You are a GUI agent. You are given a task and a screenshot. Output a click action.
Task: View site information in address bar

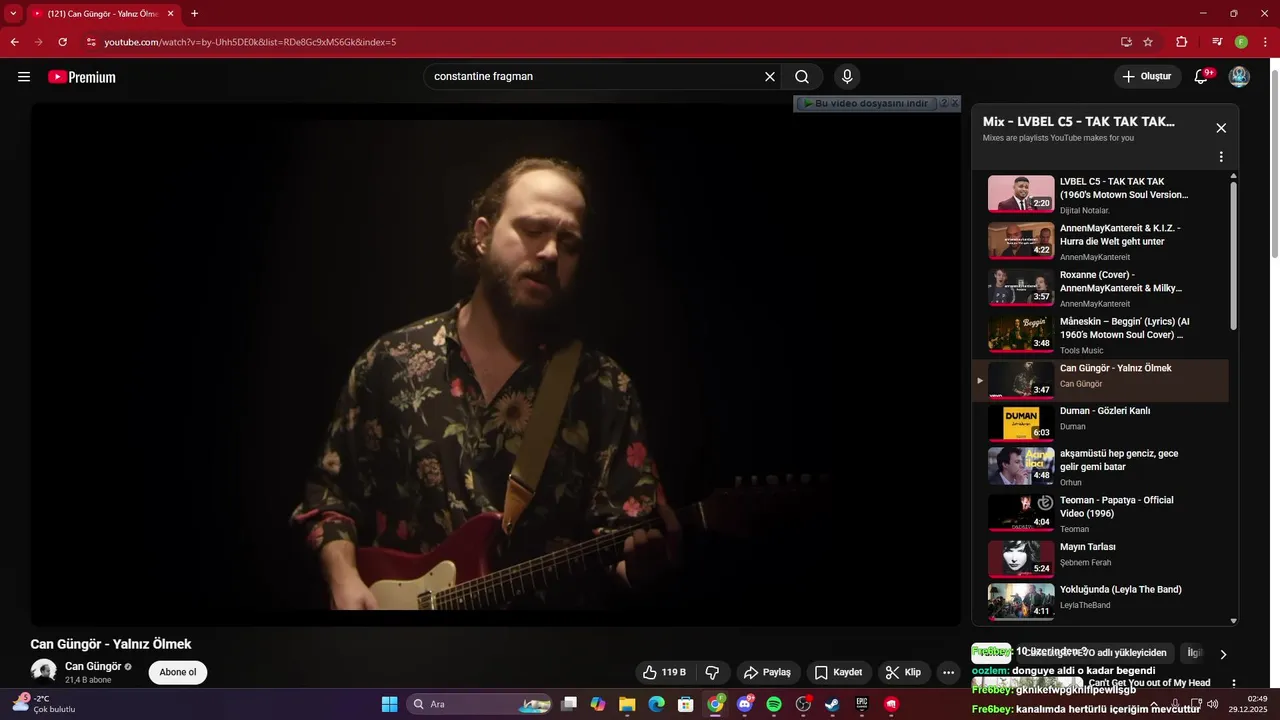(x=91, y=42)
